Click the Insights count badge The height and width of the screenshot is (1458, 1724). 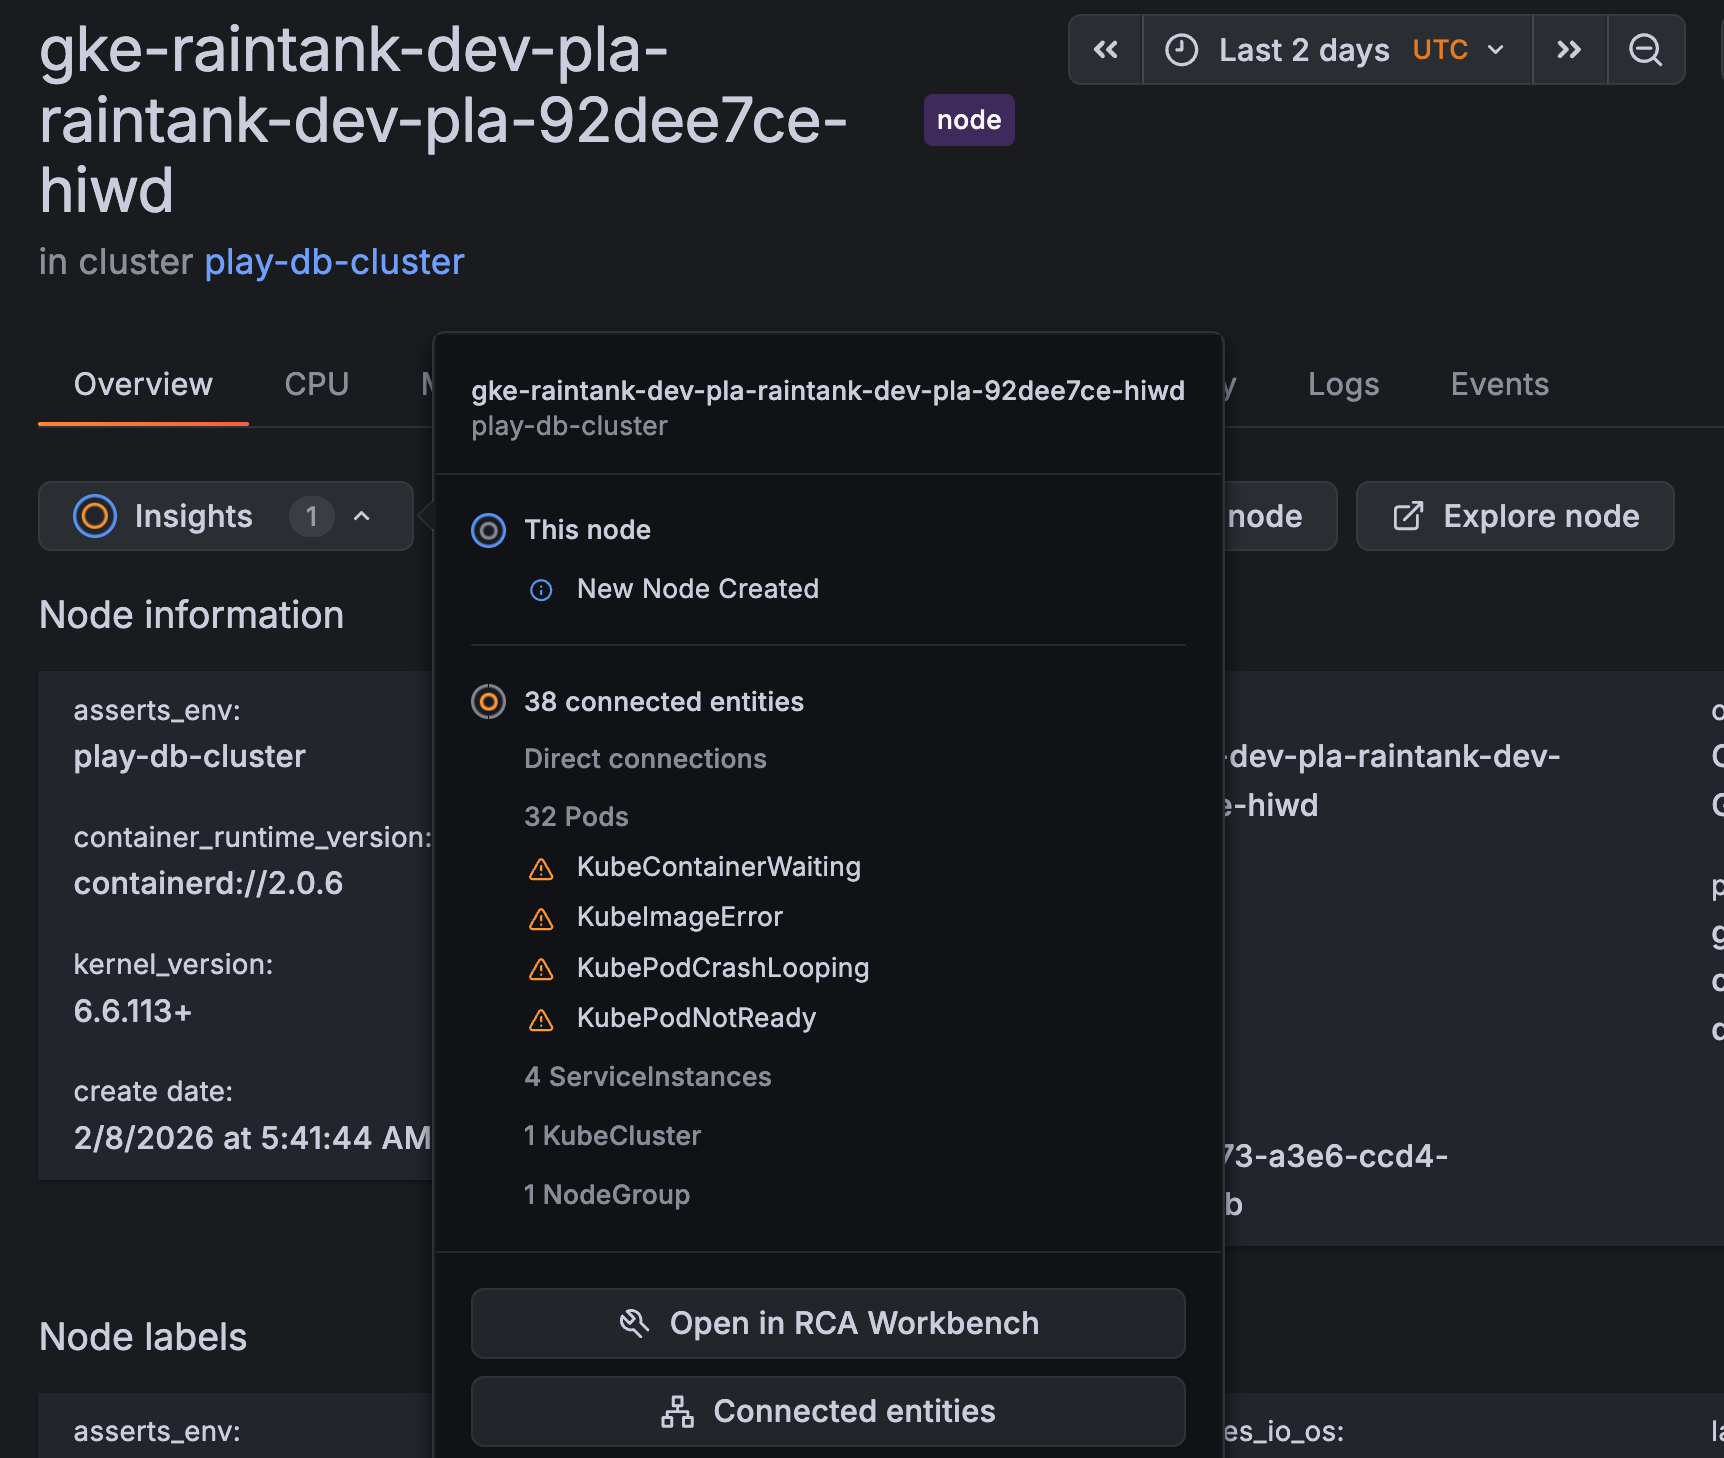(311, 516)
